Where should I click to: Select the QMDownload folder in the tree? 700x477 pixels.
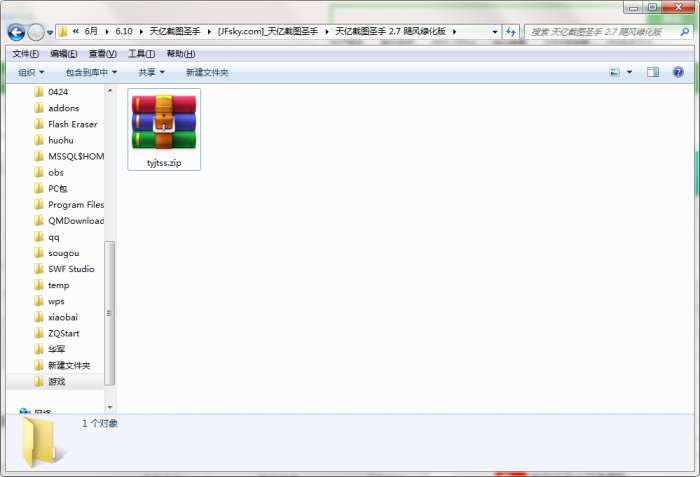click(76, 221)
